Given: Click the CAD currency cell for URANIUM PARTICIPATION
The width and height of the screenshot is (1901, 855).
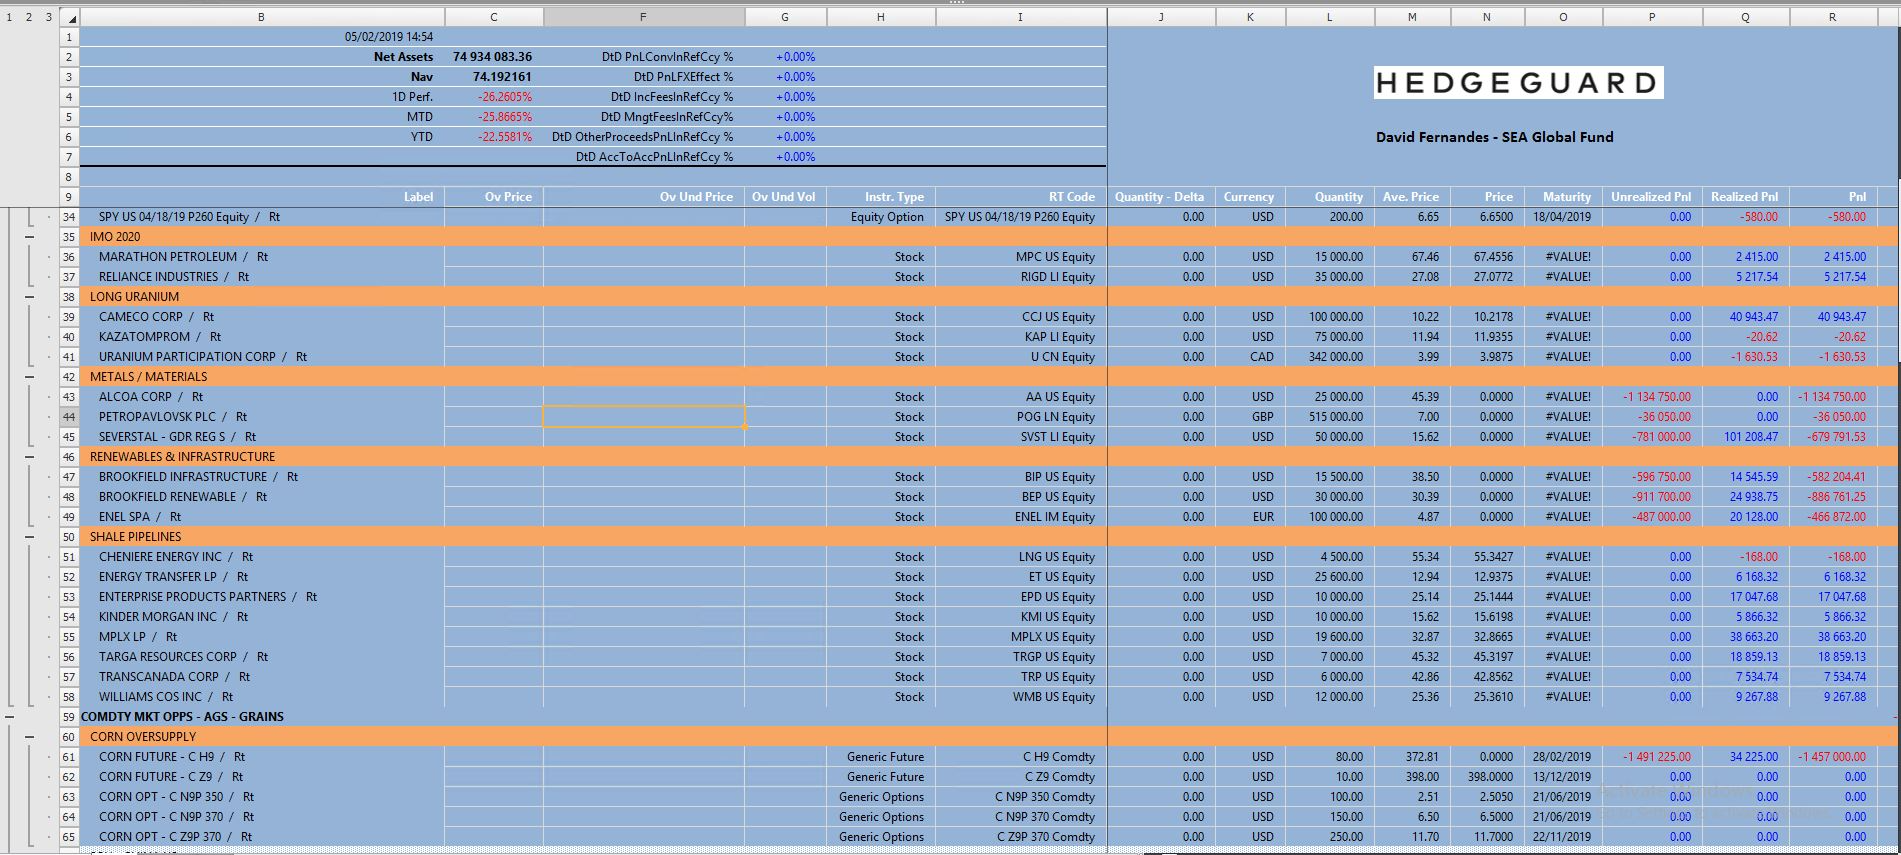Looking at the screenshot, I should 1250,357.
